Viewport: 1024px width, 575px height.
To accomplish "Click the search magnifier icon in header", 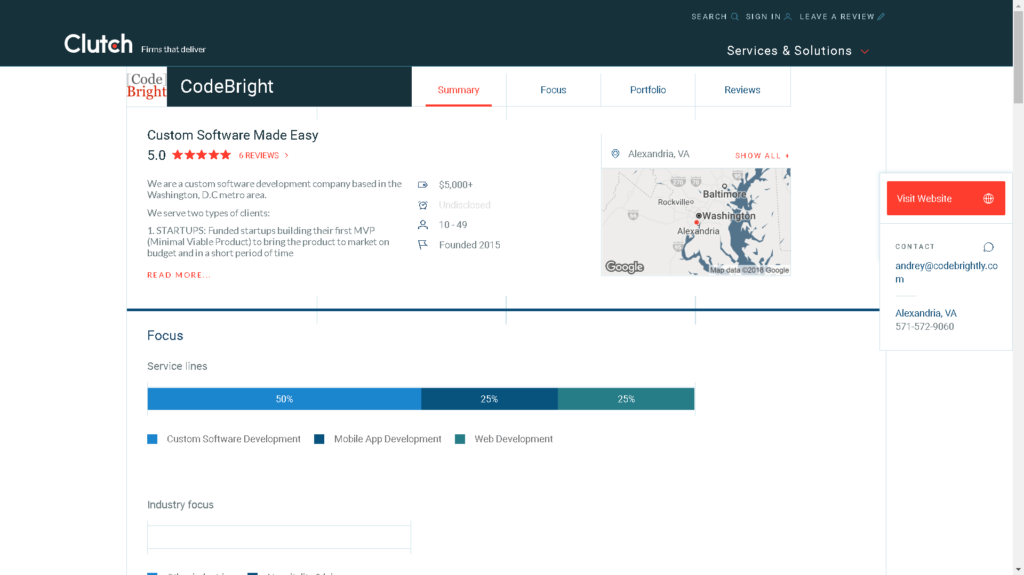I will click(735, 17).
